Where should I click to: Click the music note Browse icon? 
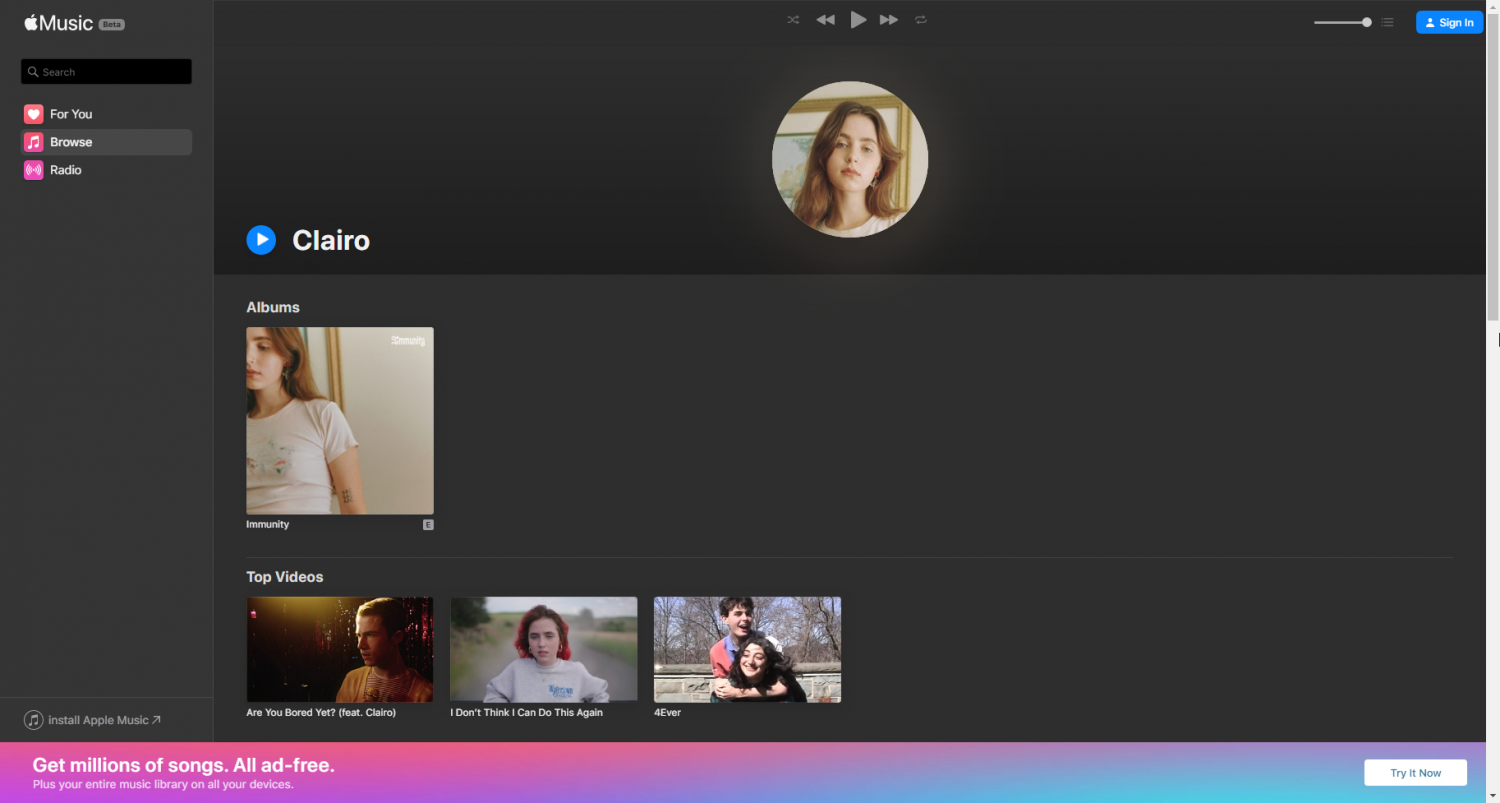click(x=34, y=142)
